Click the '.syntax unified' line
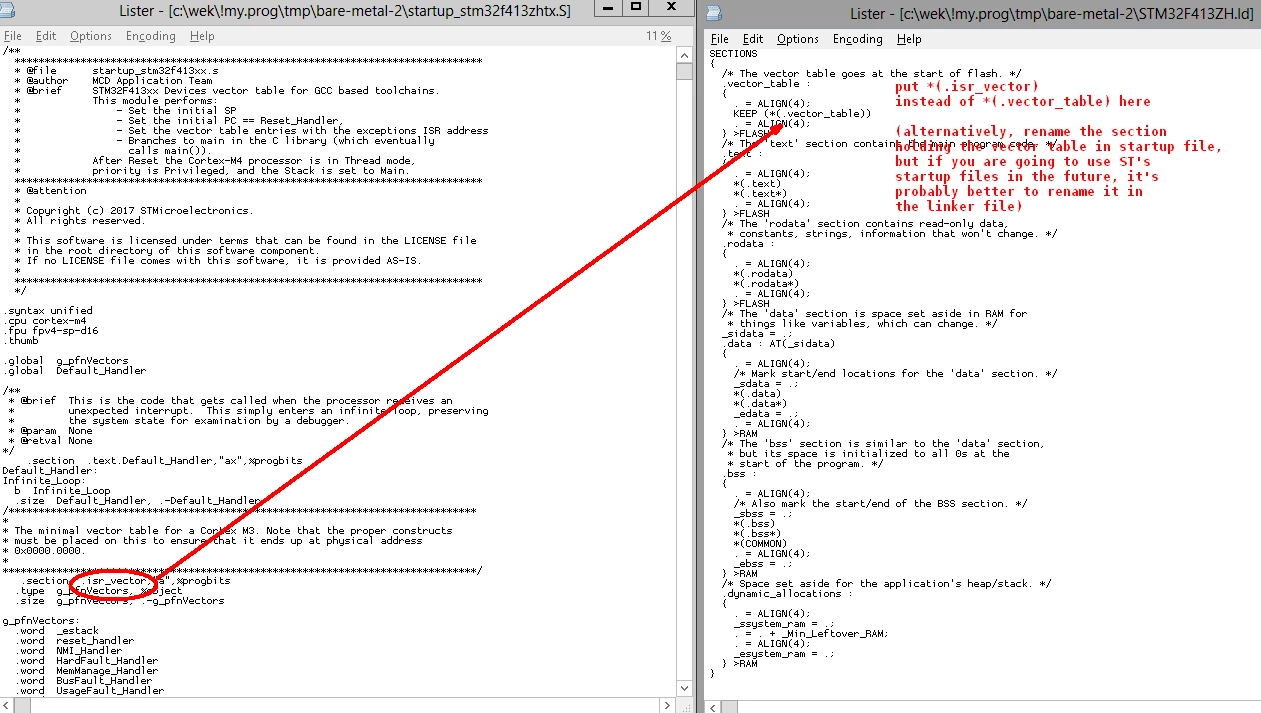Image resolution: width=1261 pixels, height=713 pixels. [47, 311]
